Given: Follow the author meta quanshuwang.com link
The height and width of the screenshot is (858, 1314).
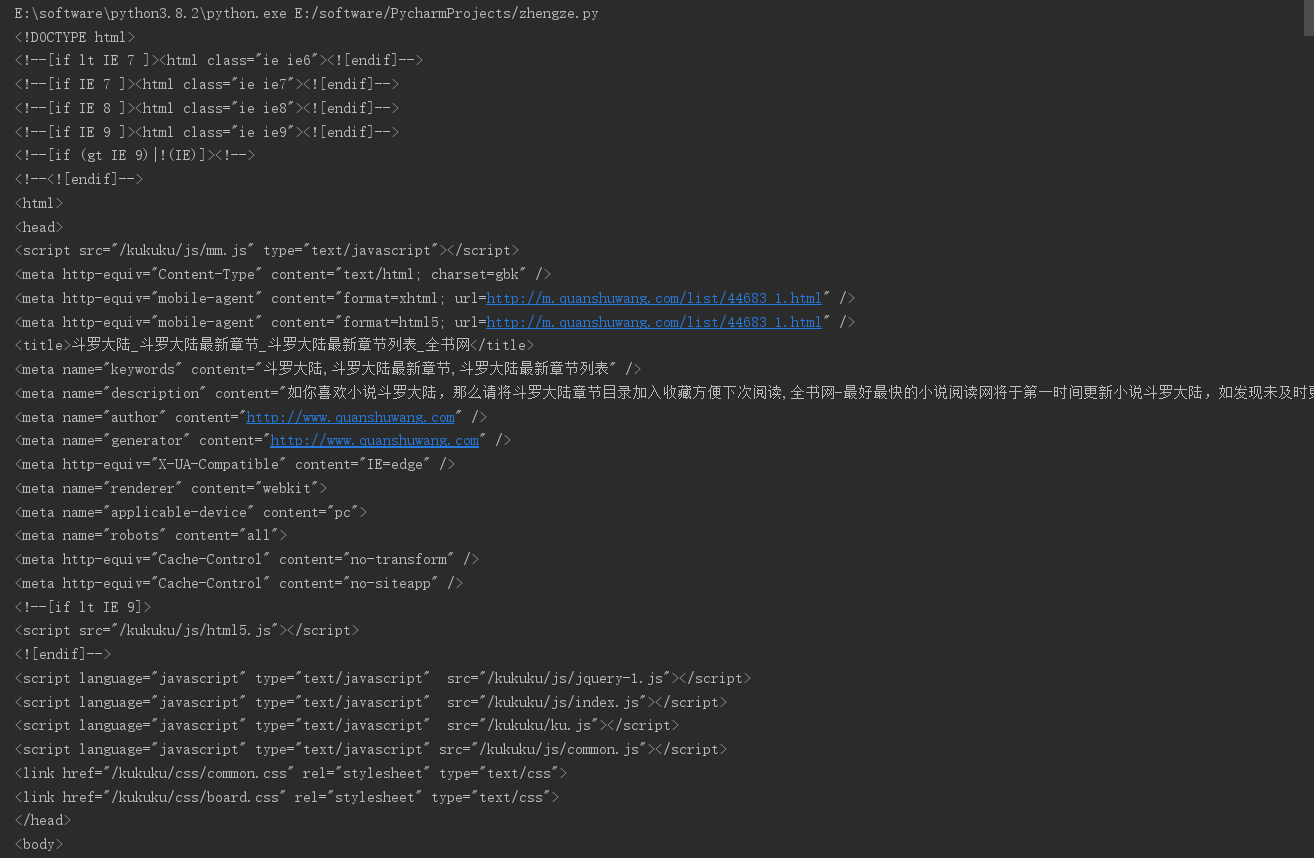Looking at the screenshot, I should tap(351, 417).
